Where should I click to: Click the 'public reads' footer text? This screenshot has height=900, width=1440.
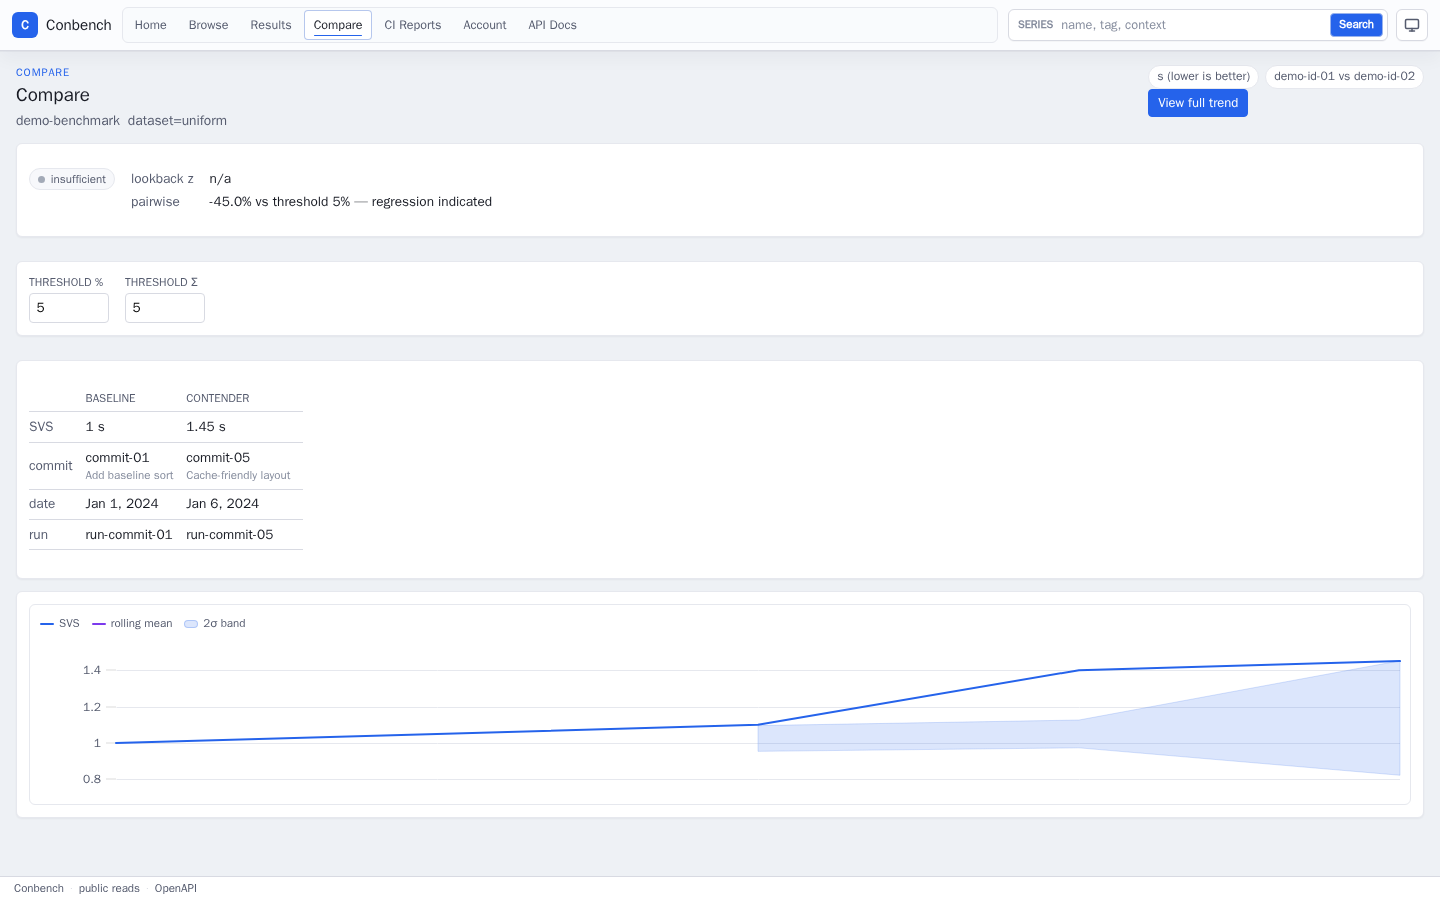coord(109,889)
